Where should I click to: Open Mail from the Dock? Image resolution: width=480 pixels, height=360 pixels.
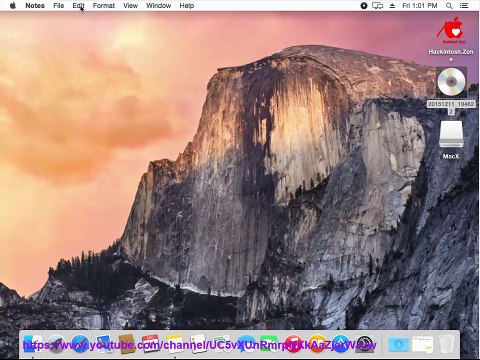point(104,344)
